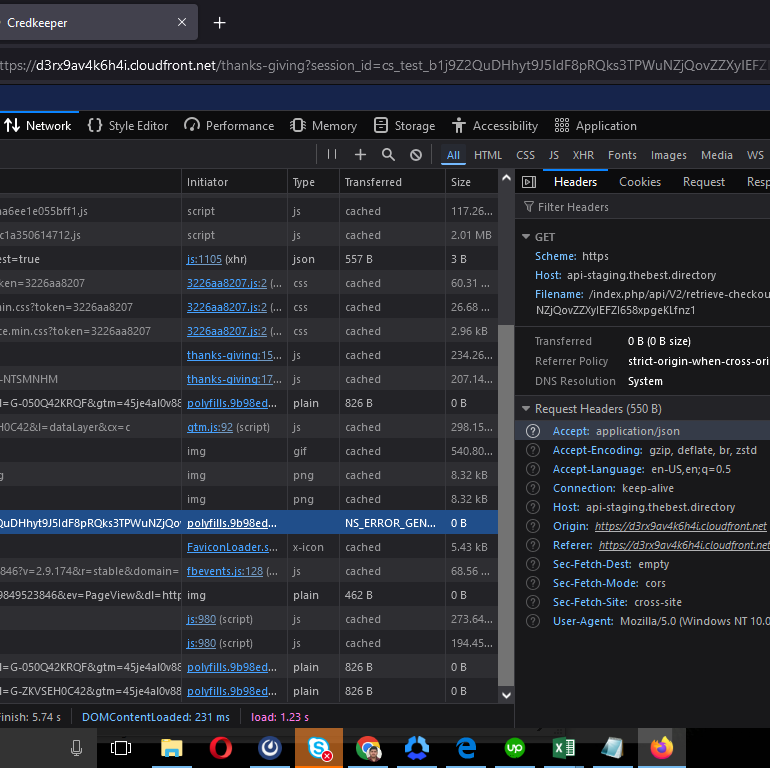The image size is (770, 768).
Task: Click the browser address bar URL
Action: pyautogui.click(x=385, y=65)
